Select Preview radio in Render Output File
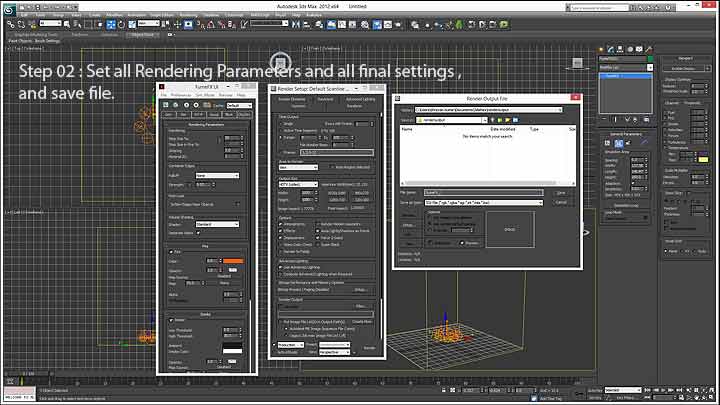This screenshot has width=720, height=405. click(x=462, y=243)
